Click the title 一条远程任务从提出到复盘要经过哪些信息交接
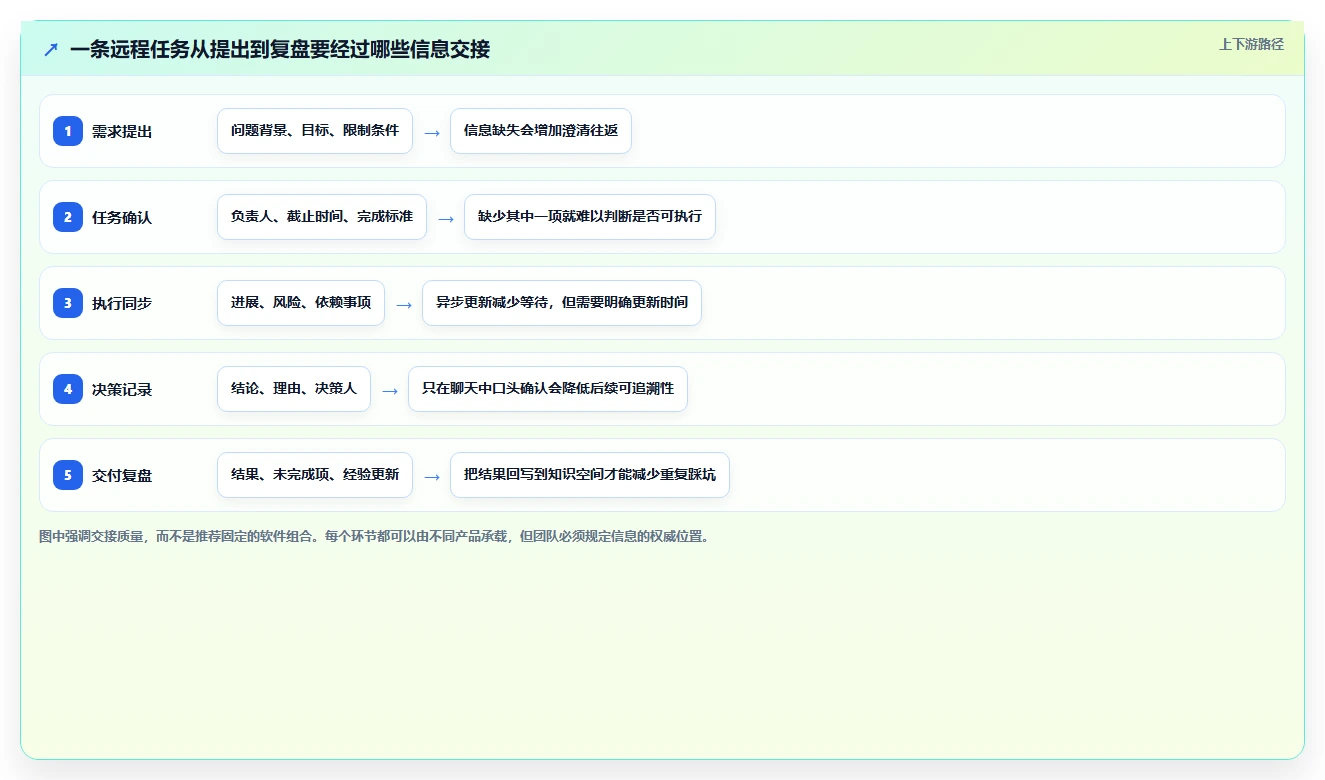Image resolution: width=1325 pixels, height=780 pixels. point(280,49)
